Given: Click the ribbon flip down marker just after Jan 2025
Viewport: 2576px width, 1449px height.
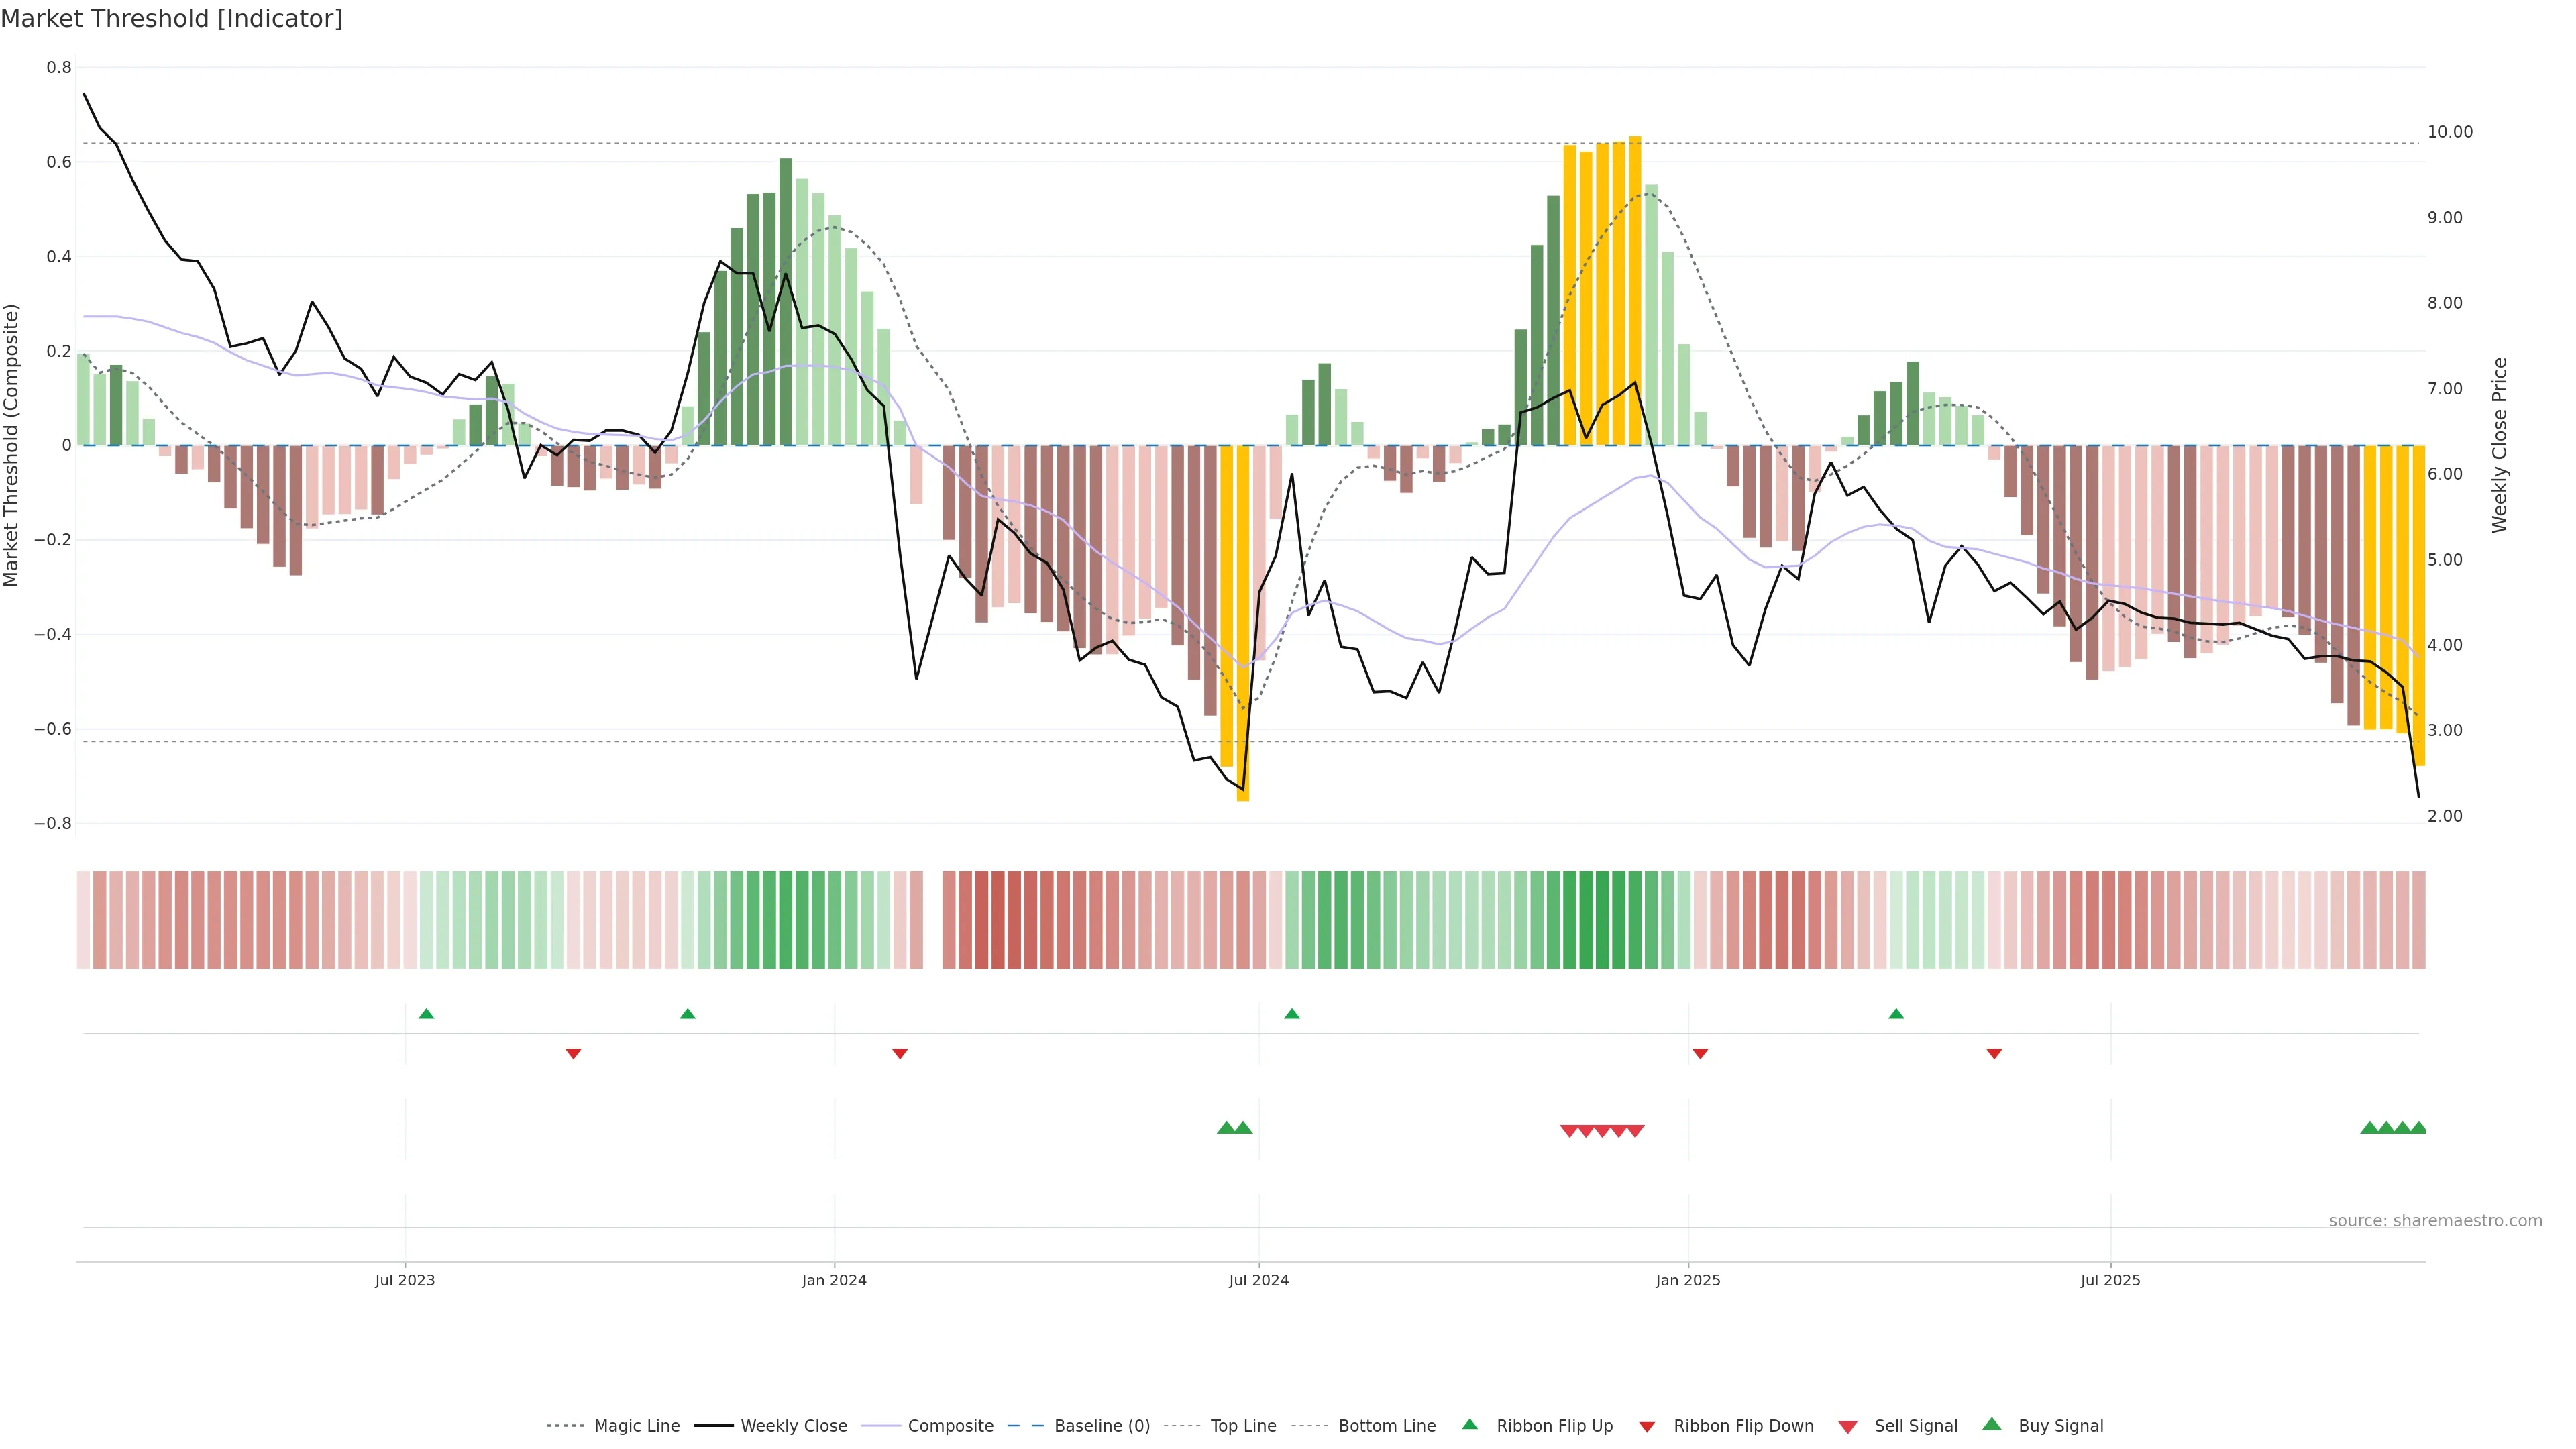Looking at the screenshot, I should (1700, 1053).
